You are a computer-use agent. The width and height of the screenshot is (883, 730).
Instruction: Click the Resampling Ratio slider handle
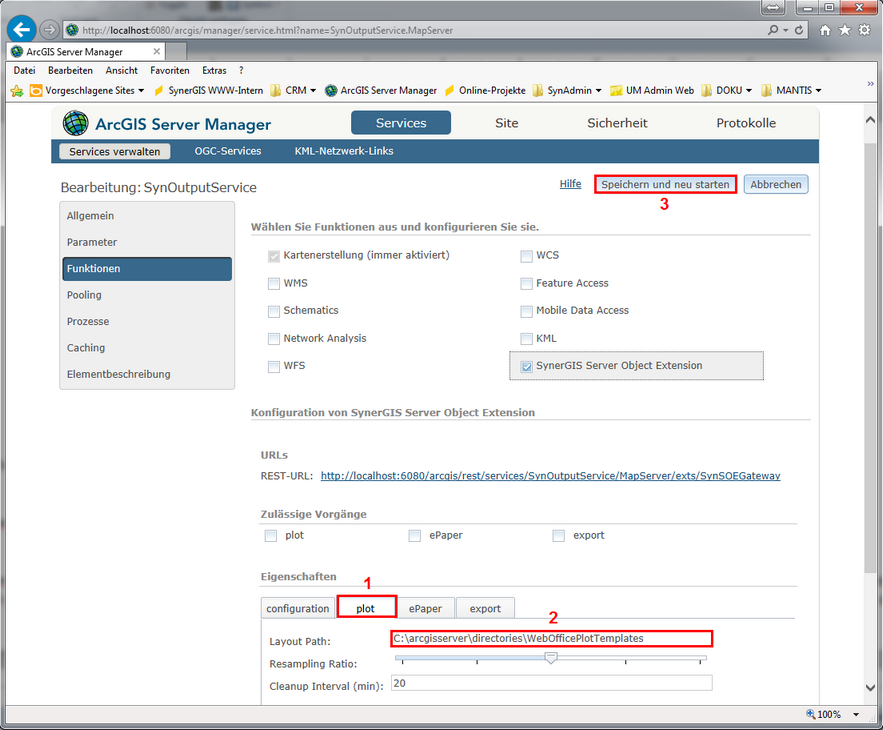550,658
